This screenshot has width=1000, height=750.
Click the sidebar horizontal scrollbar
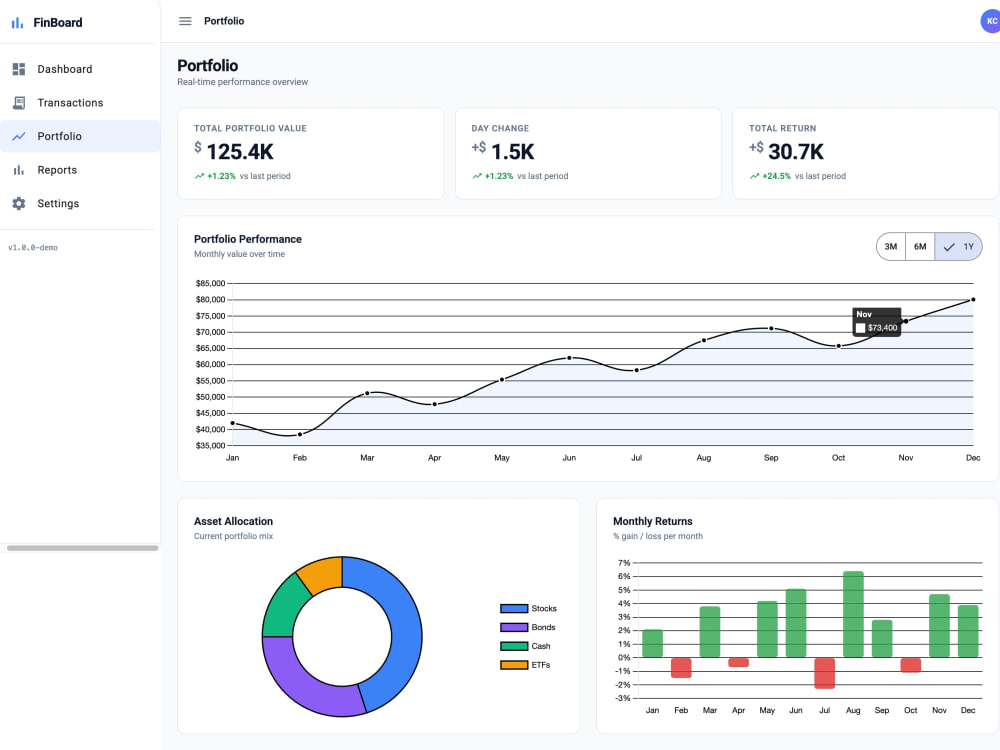click(82, 548)
